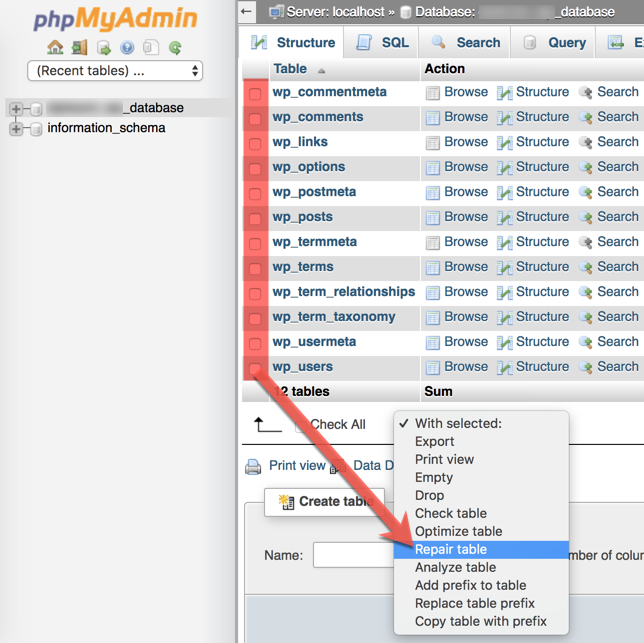Click Structure icon for wp_posts row
The image size is (644, 643).
(505, 217)
